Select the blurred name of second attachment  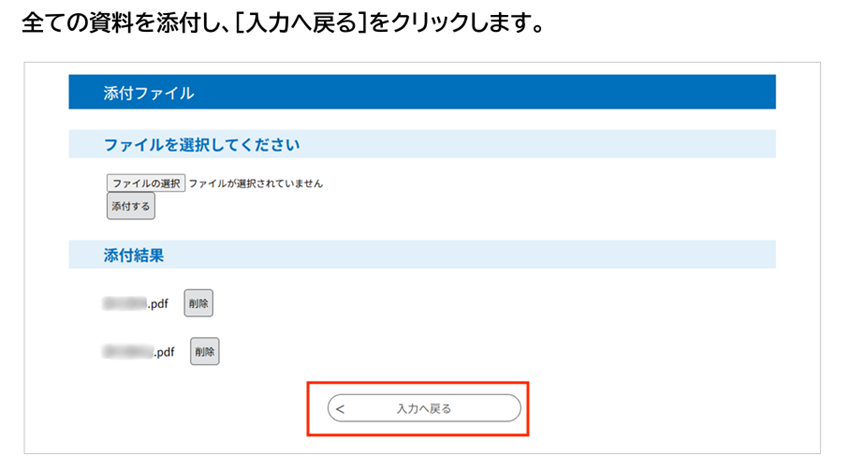127,351
